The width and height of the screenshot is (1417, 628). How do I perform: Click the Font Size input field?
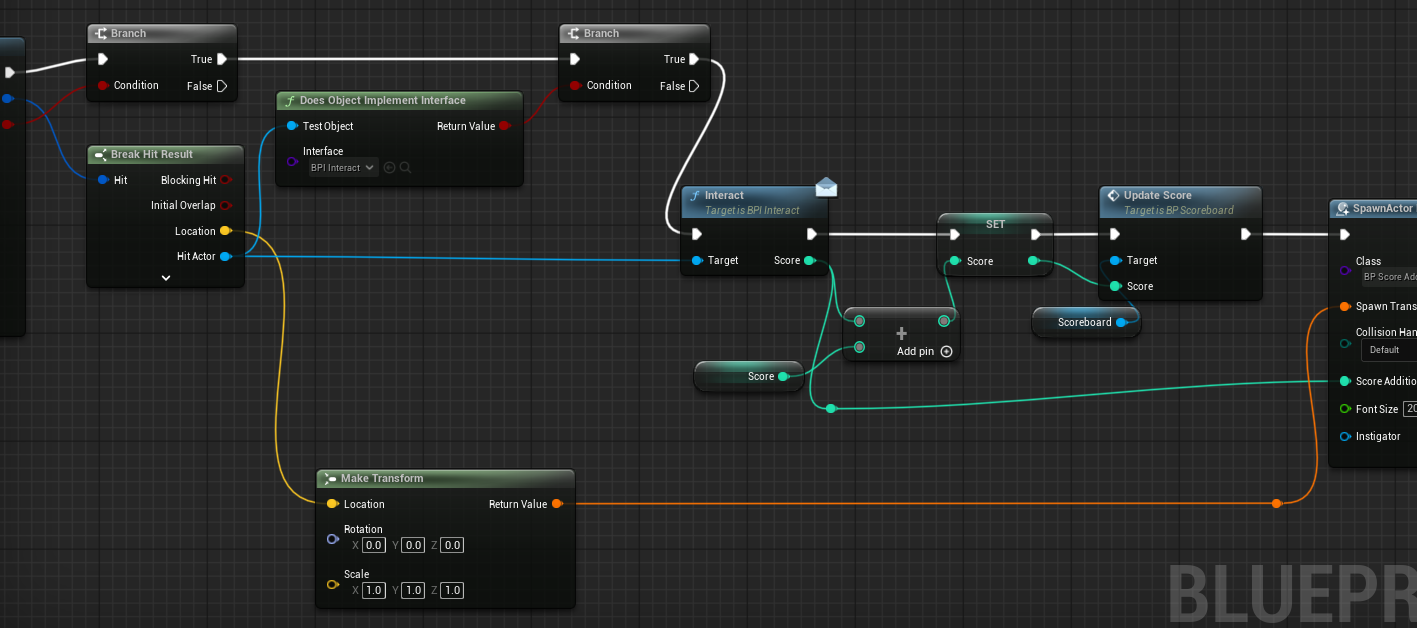[x=1410, y=409]
